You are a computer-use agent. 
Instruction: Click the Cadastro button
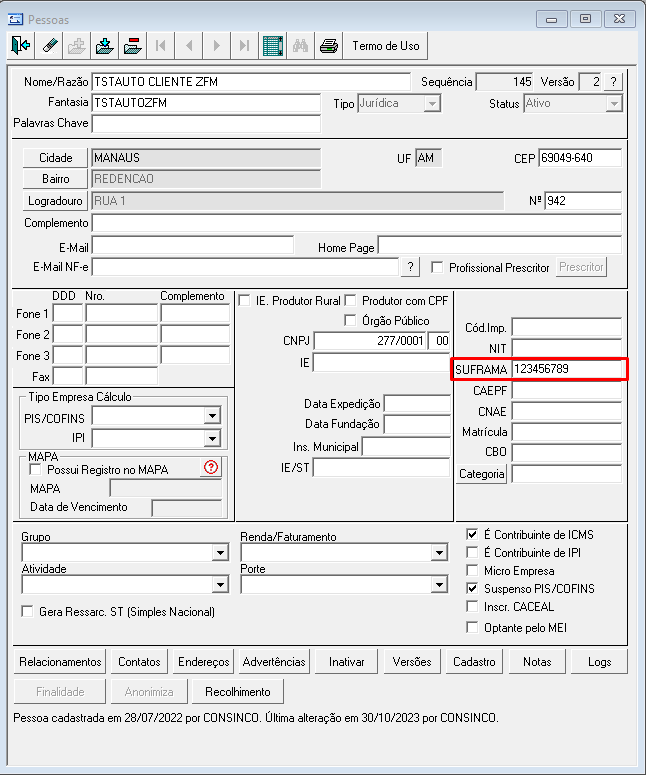(x=474, y=661)
